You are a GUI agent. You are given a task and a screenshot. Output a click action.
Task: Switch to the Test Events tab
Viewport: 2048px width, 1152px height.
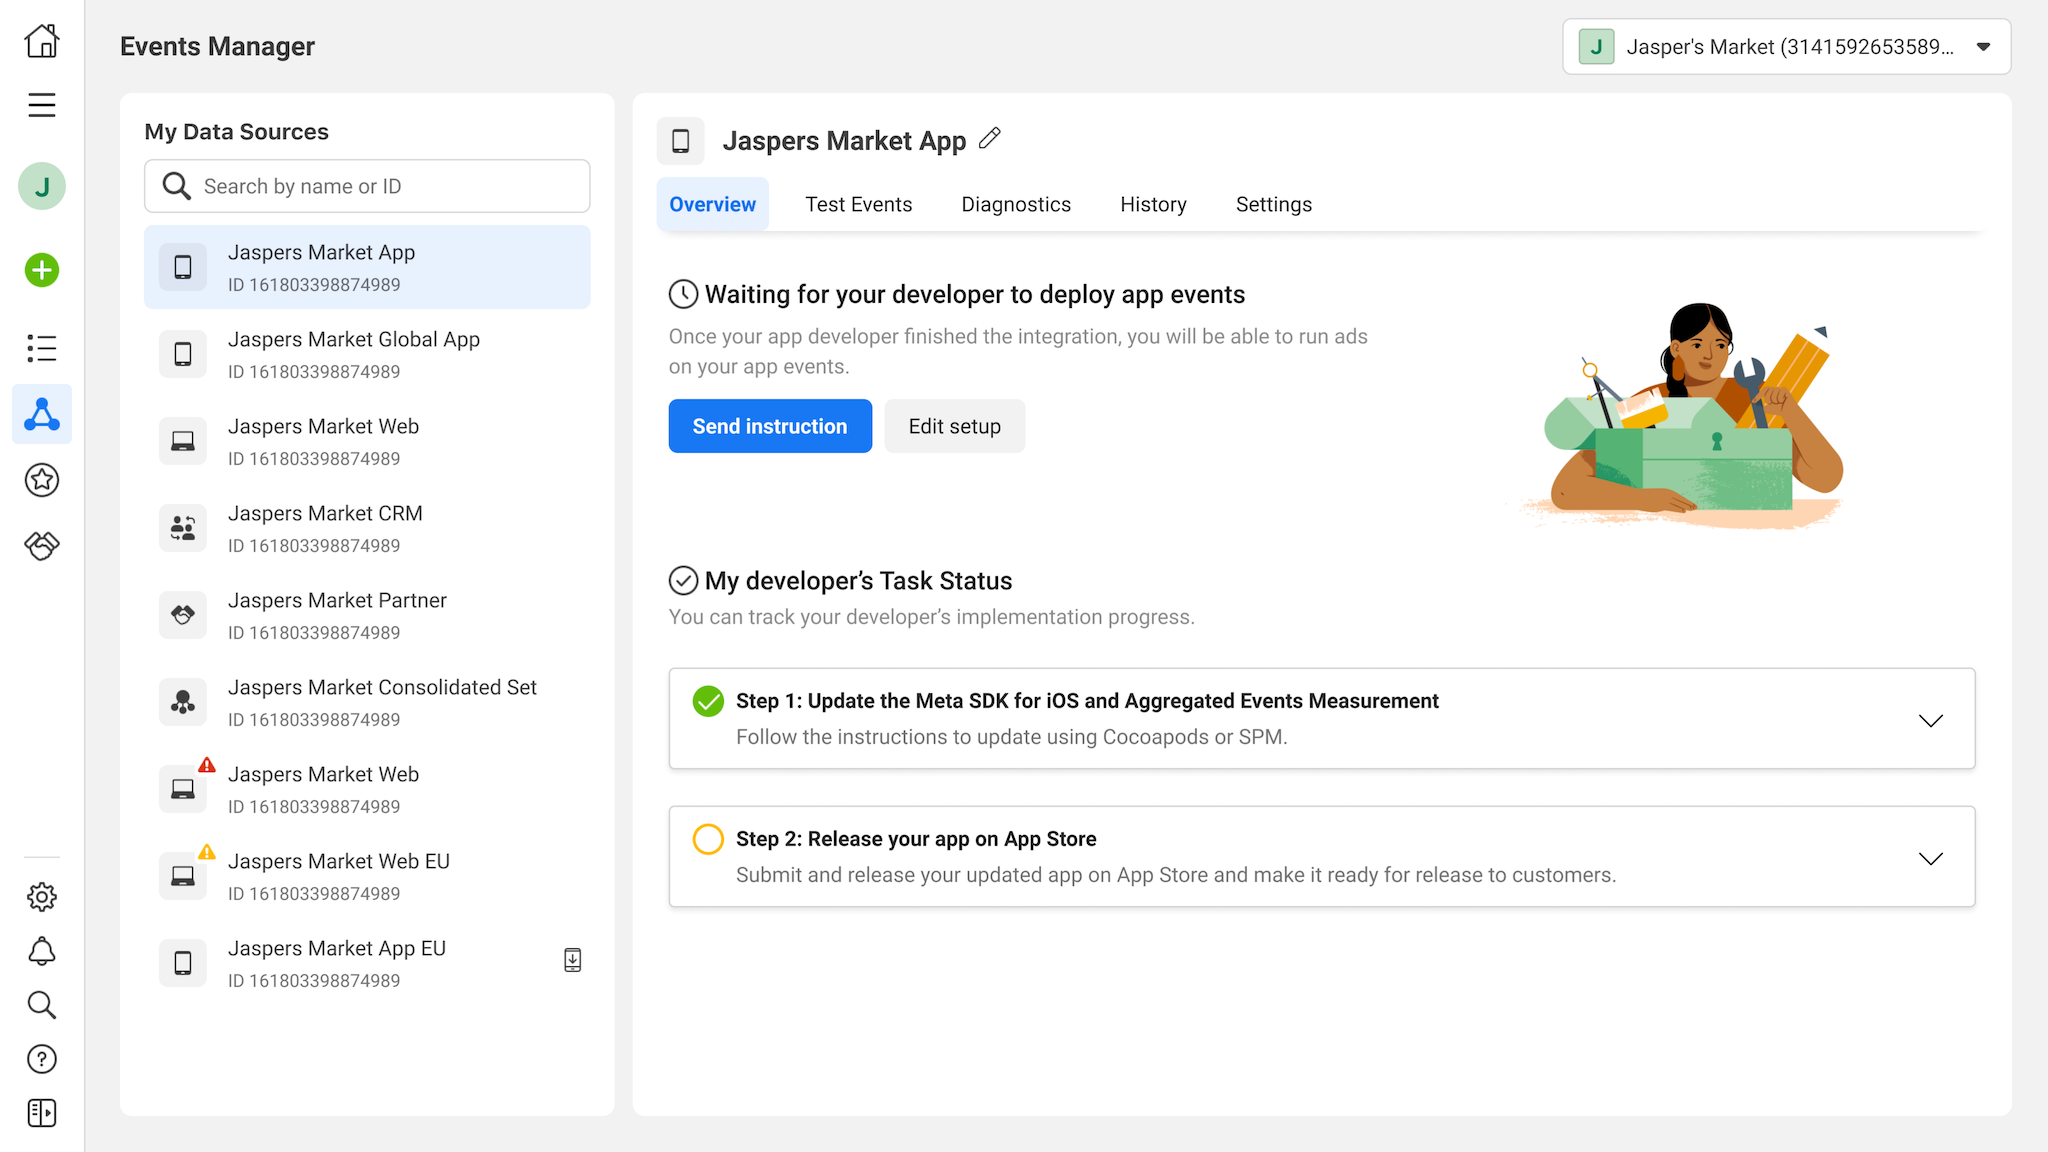[858, 204]
